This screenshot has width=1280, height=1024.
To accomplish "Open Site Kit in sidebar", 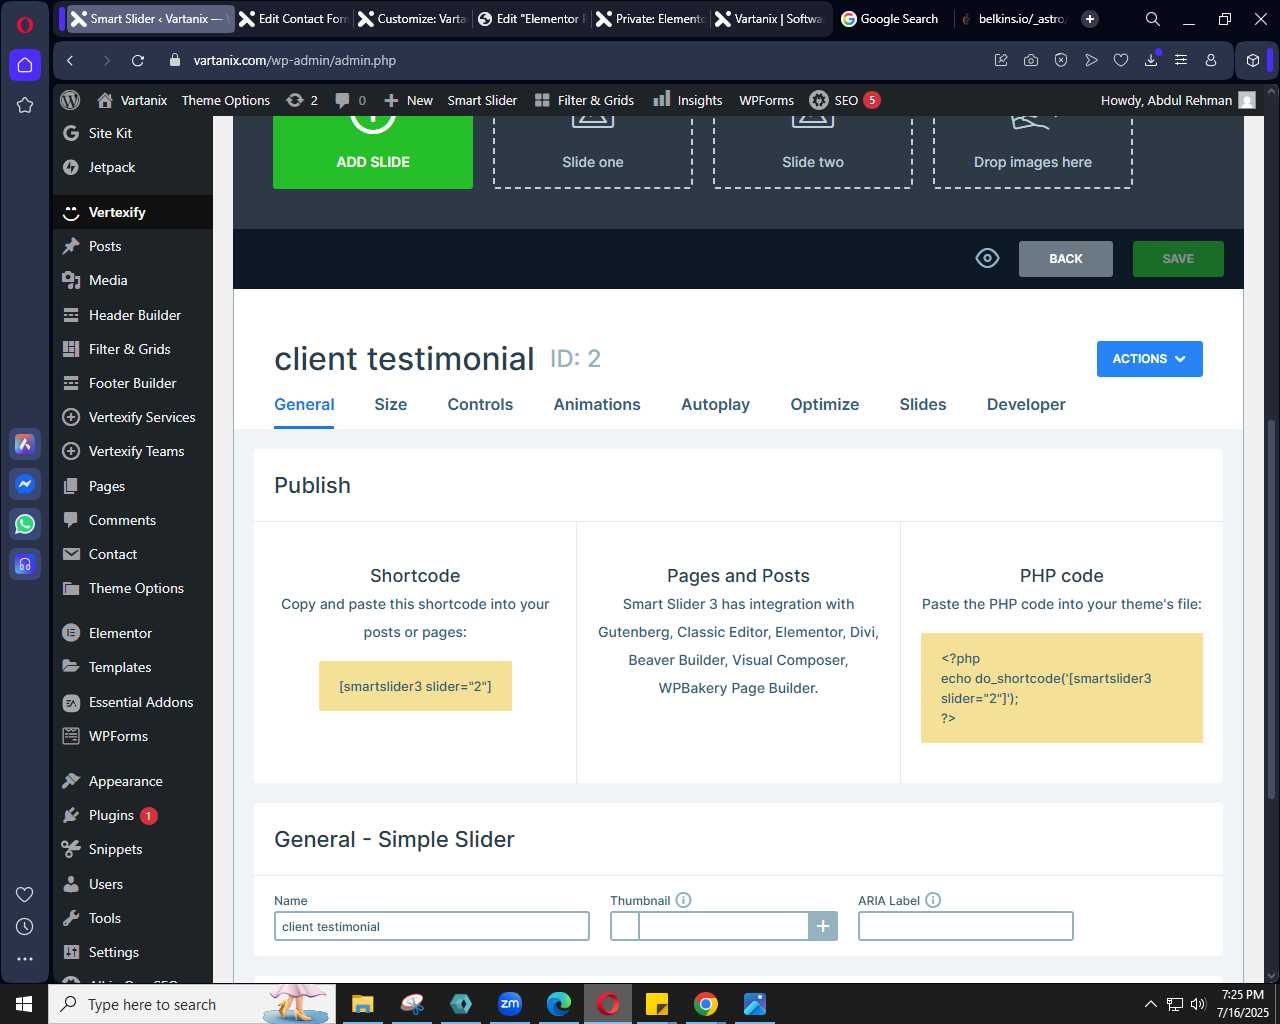I will coord(132,133).
